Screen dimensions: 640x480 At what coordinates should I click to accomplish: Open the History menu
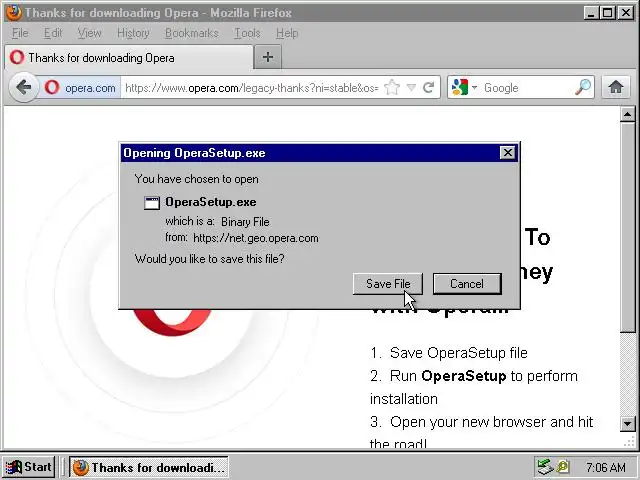133,33
